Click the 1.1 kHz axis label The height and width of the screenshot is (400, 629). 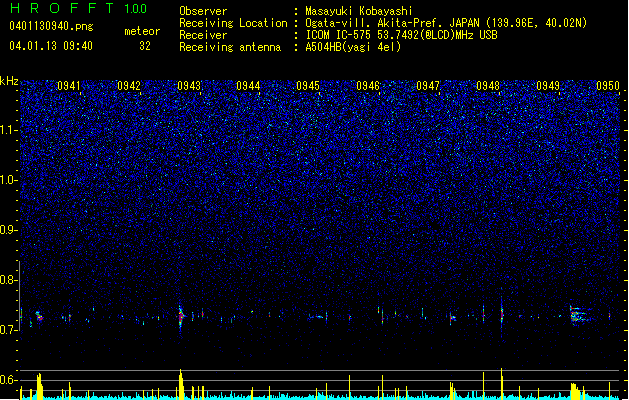pos(9,130)
